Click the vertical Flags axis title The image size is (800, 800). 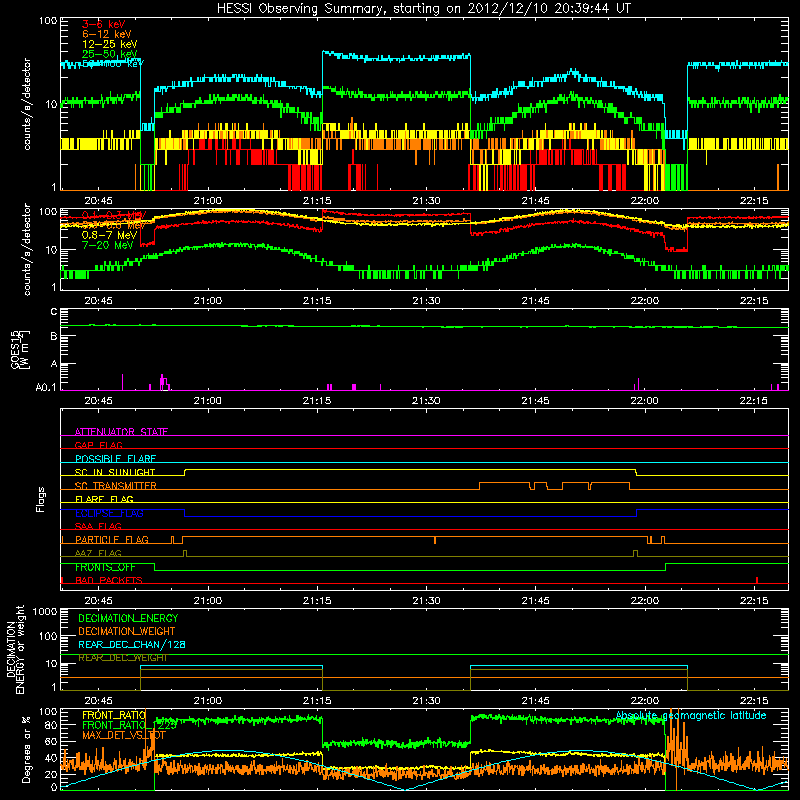(41, 499)
